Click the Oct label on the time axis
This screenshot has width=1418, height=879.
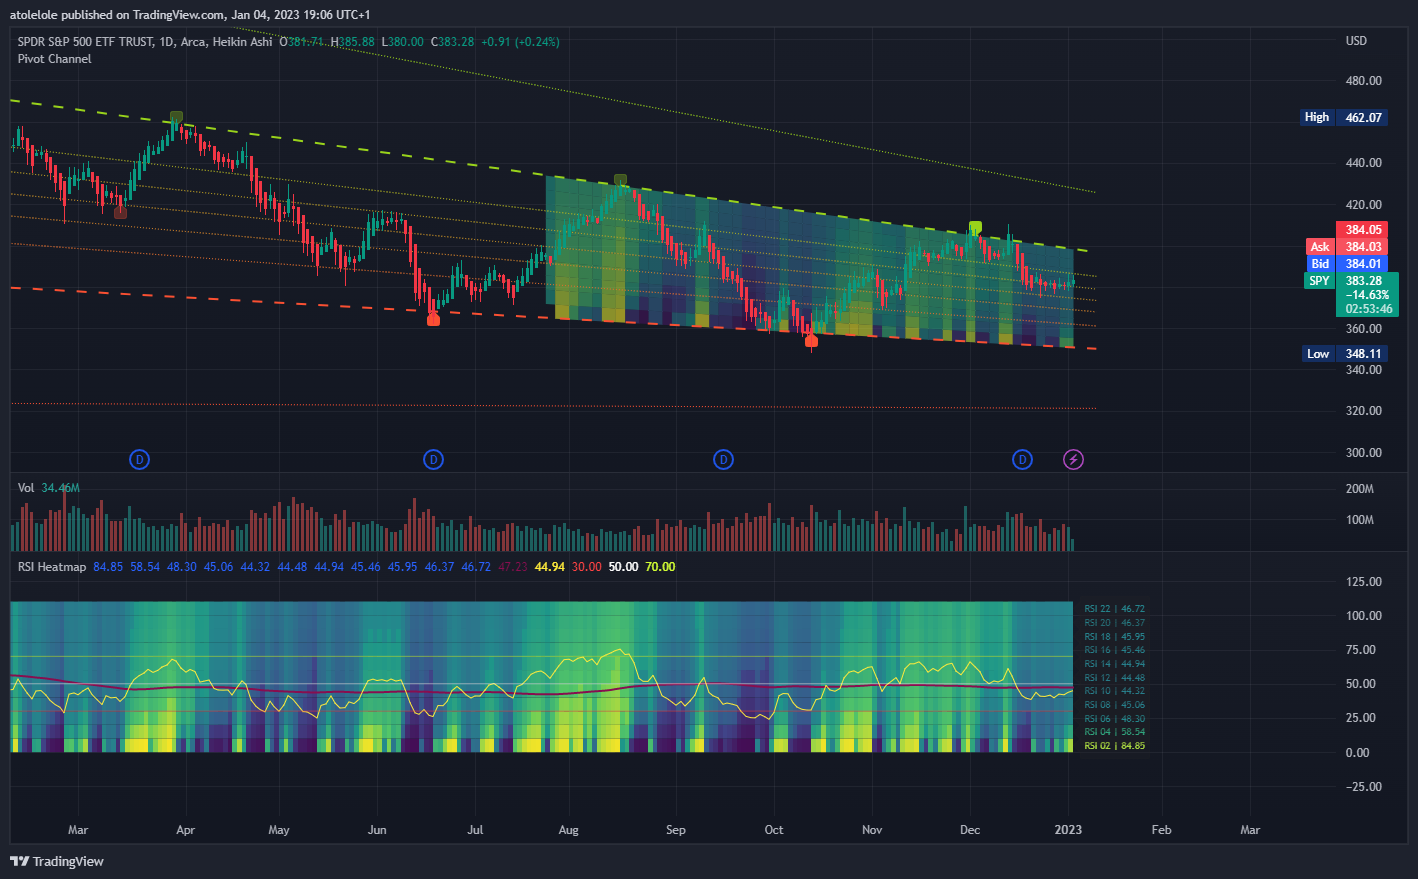pyautogui.click(x=774, y=830)
